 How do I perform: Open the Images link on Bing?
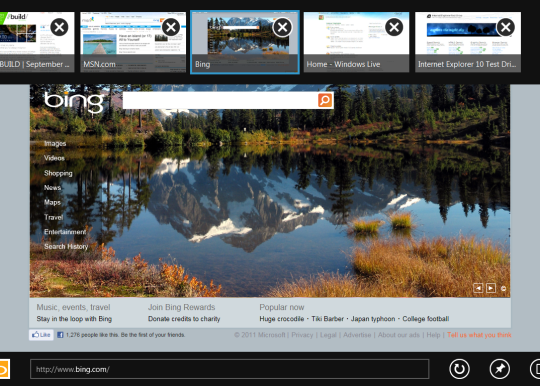tap(55, 144)
